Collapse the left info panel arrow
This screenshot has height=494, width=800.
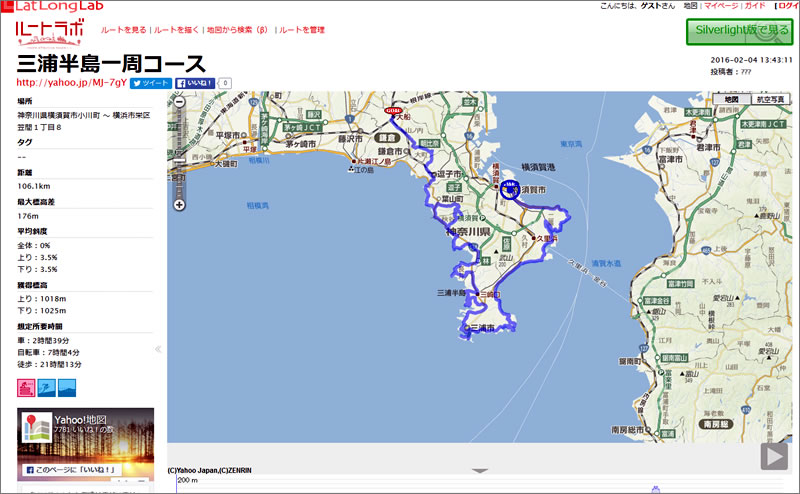[158, 349]
